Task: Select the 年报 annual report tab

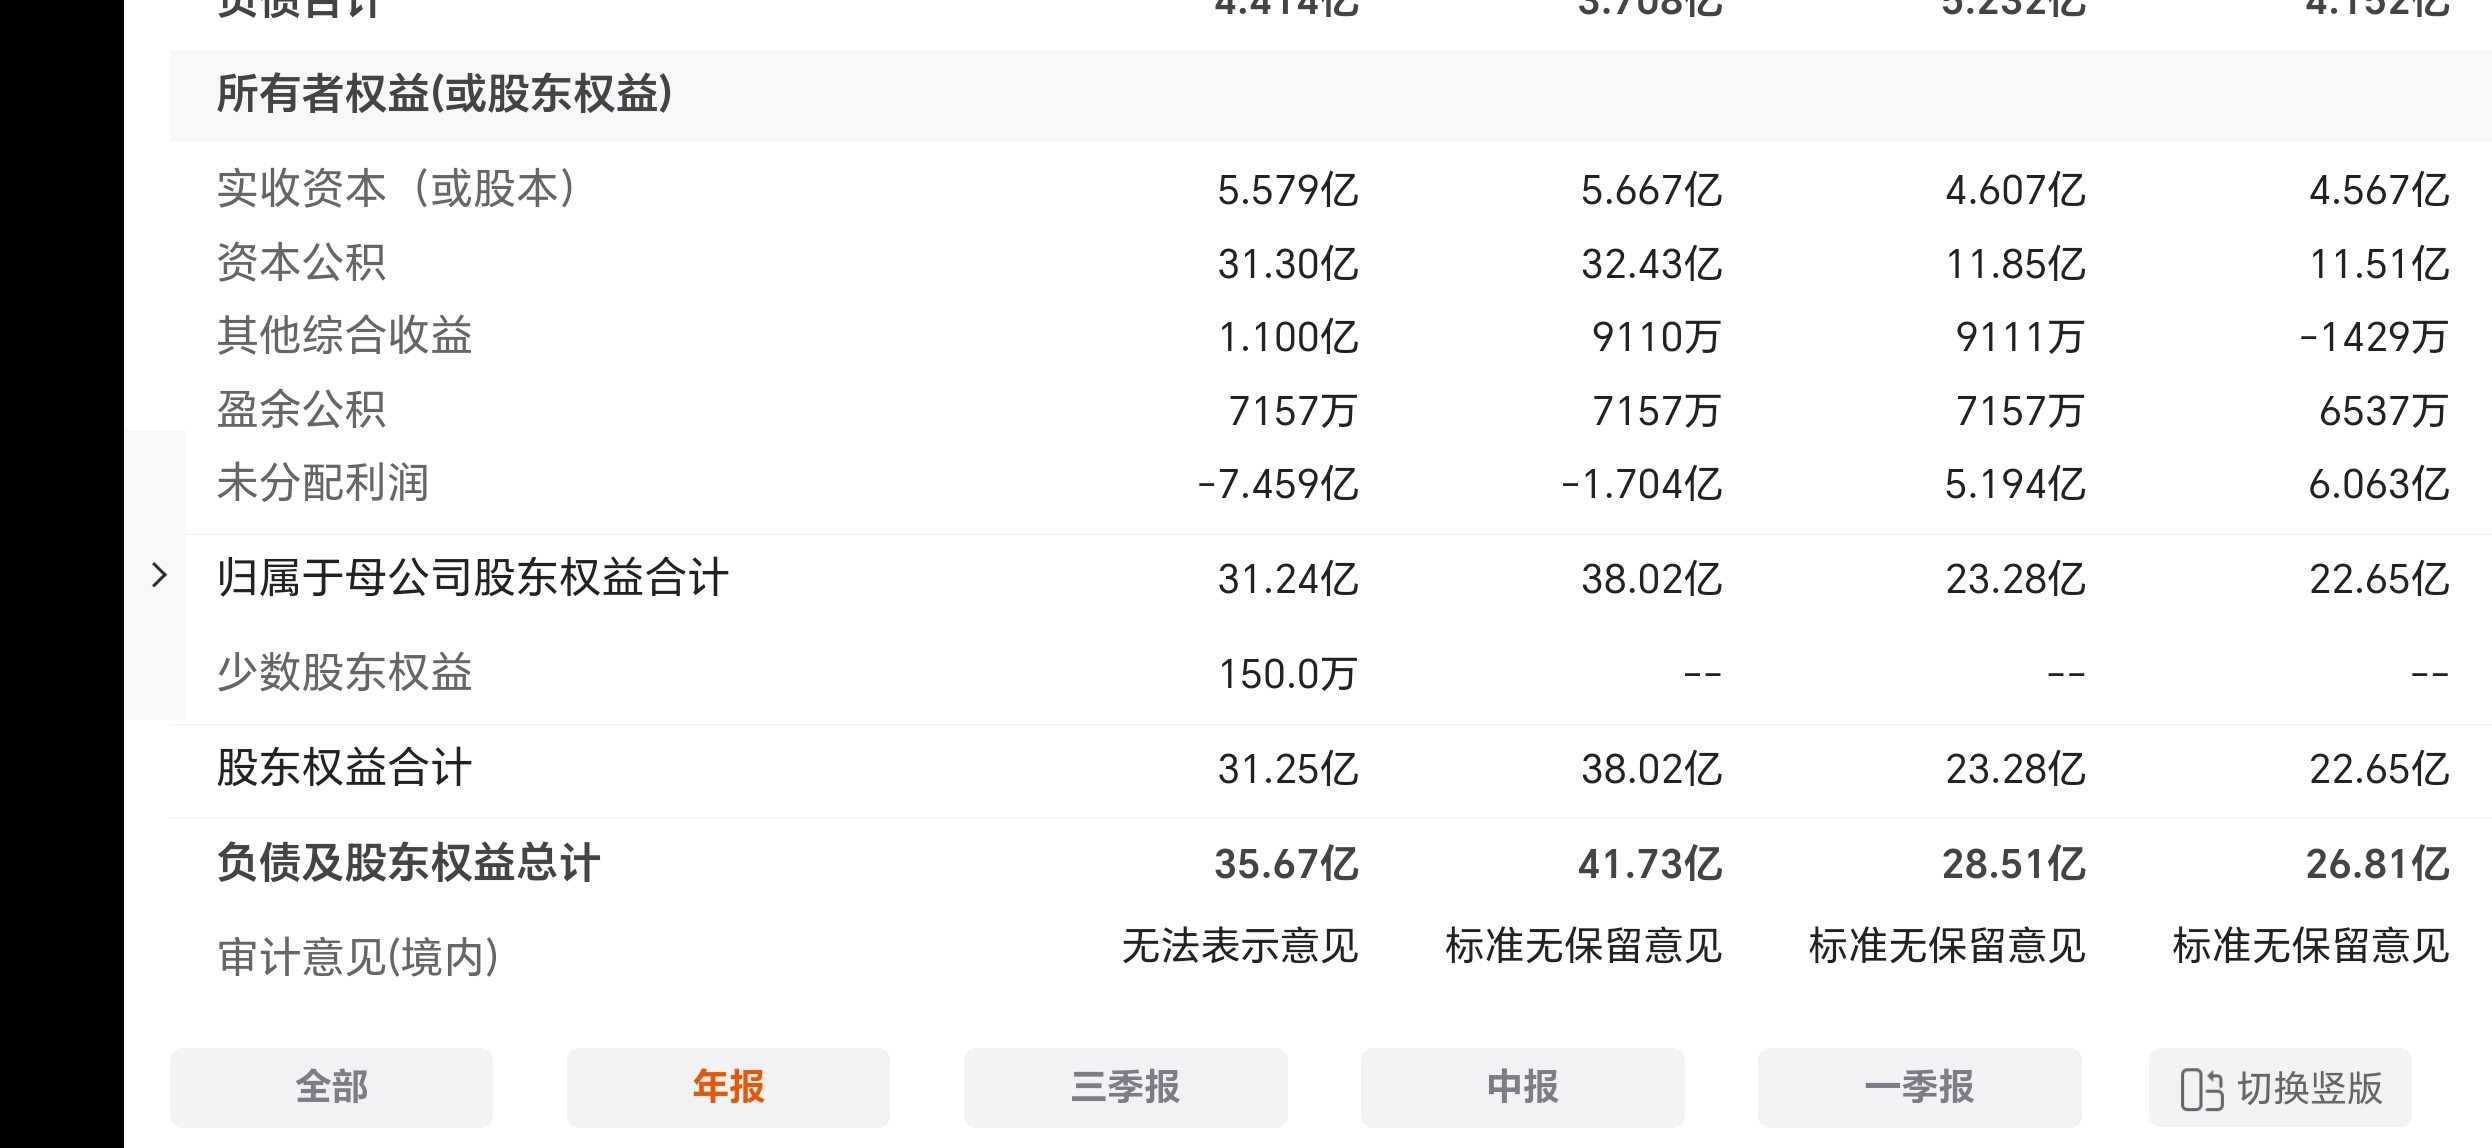Action: [x=728, y=1087]
